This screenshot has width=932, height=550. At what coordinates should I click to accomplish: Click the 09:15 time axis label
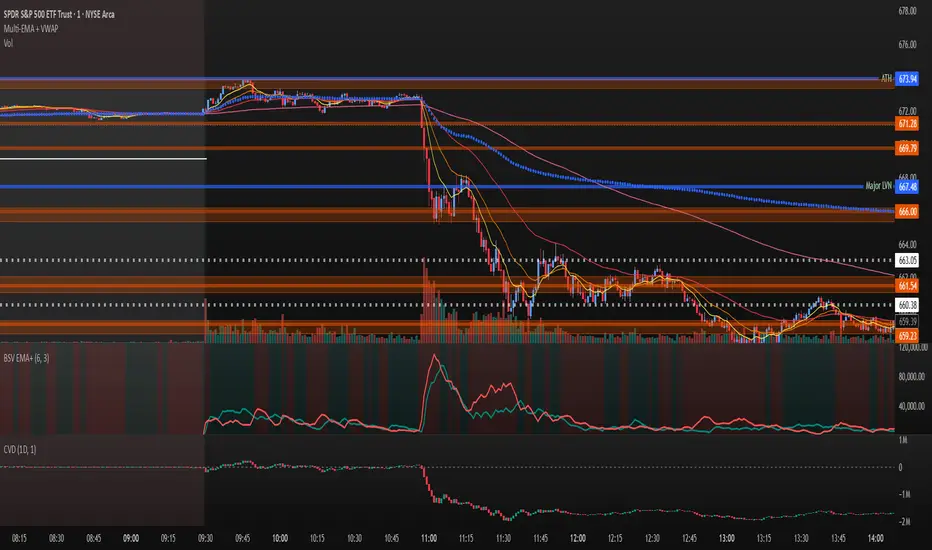tap(168, 538)
